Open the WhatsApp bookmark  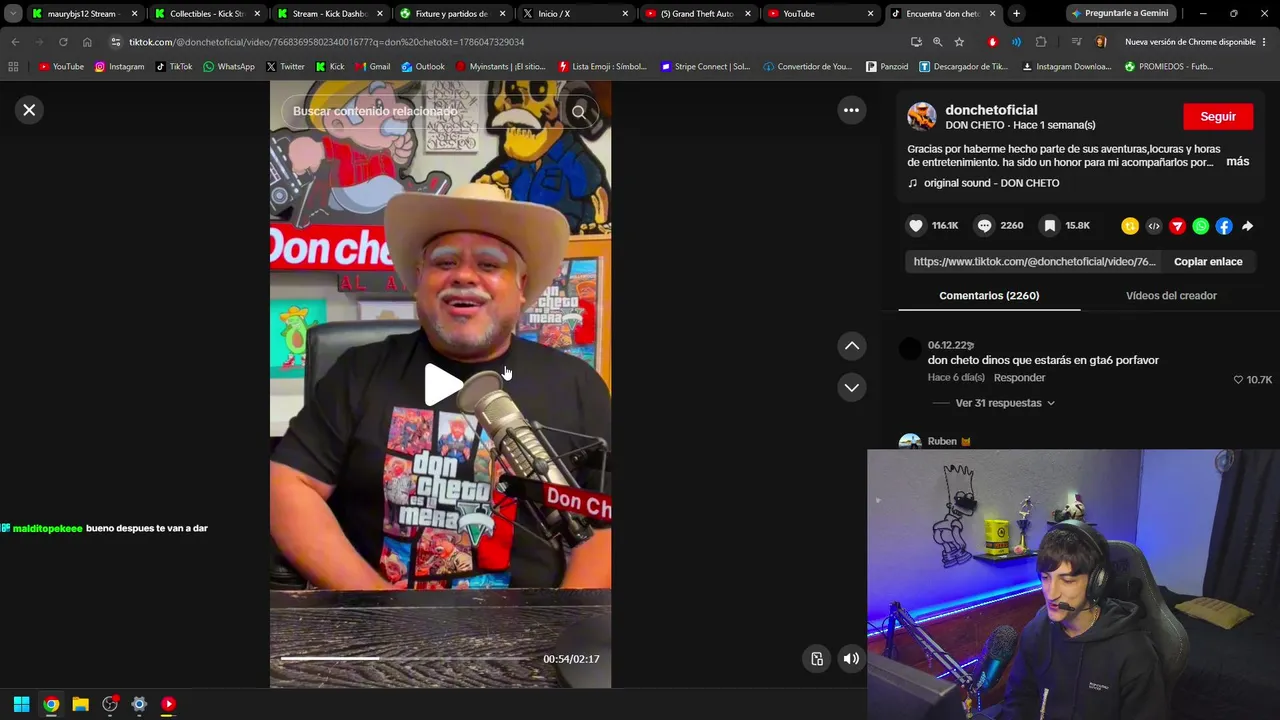(x=228, y=67)
